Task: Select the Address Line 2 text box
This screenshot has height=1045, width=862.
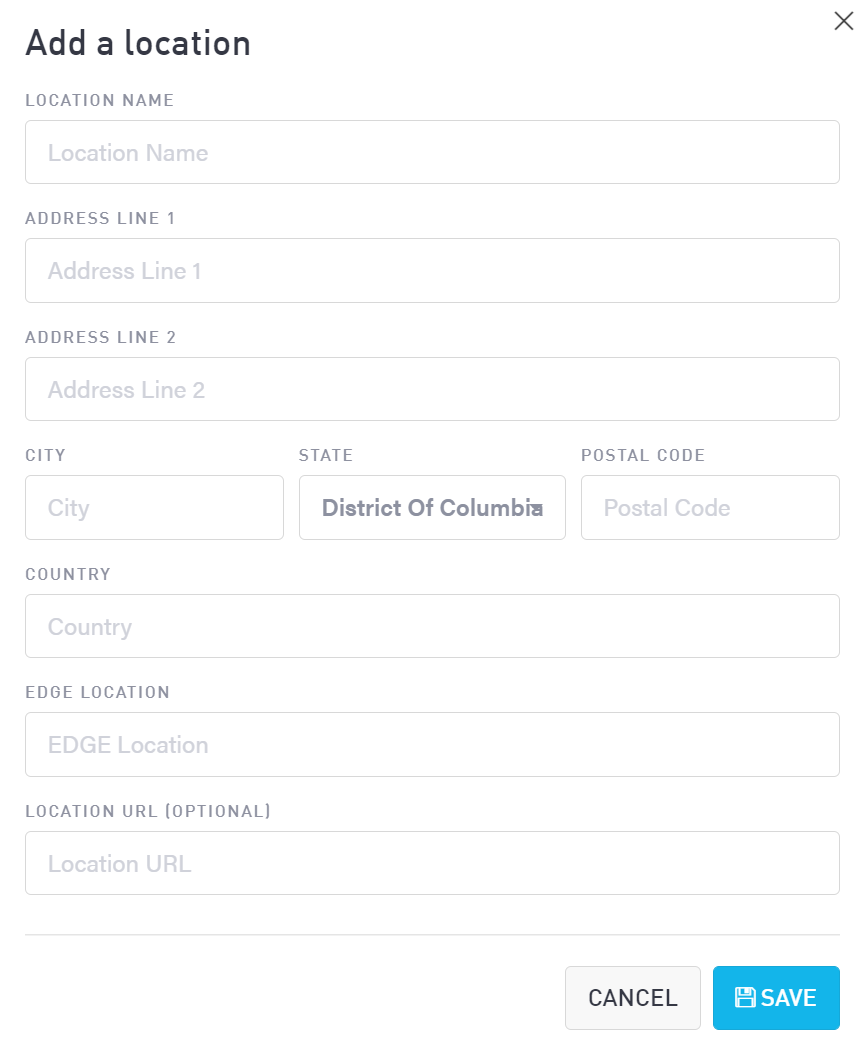Action: click(x=432, y=389)
